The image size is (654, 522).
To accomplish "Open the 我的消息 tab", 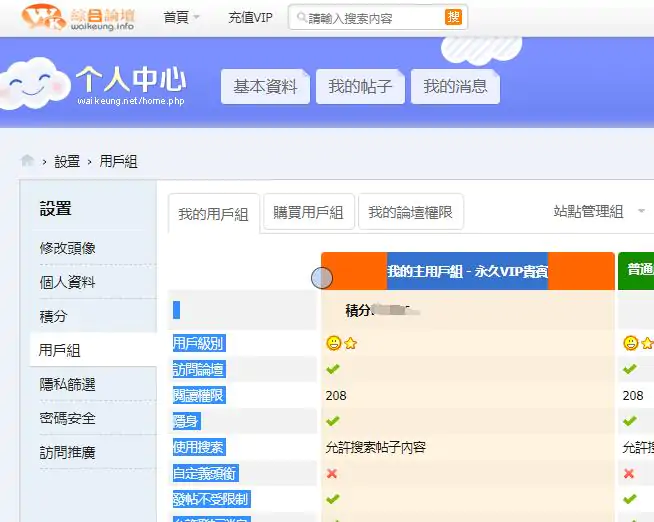I will click(x=455, y=87).
